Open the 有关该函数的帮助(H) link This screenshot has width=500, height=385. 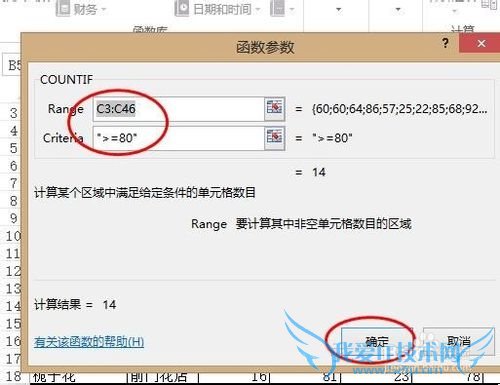point(89,342)
